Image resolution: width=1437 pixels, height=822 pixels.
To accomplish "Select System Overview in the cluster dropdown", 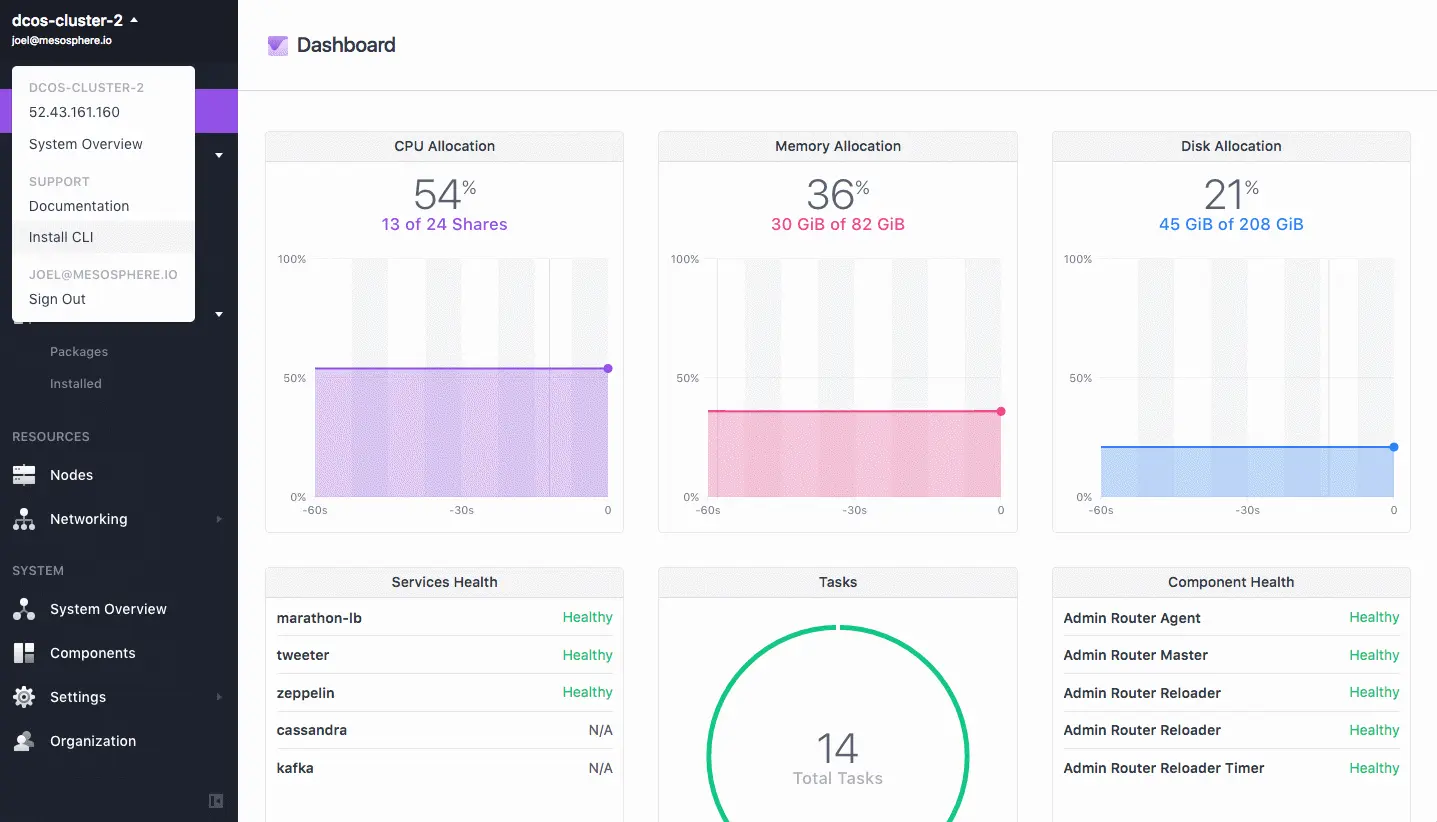I will (x=86, y=144).
